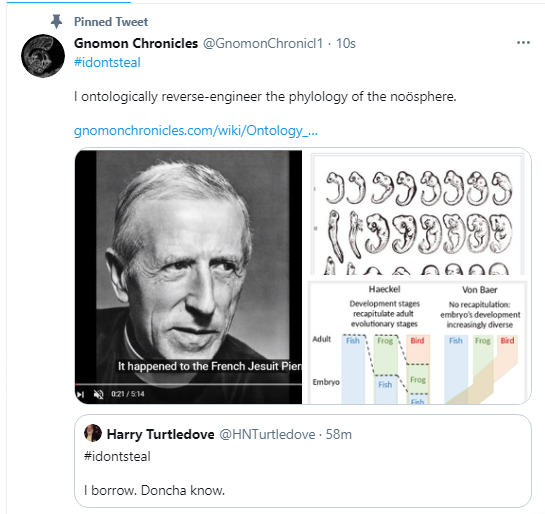Viewport: 545px width, 514px height.
Task: Click the Pinned Tweet label
Action: [x=111, y=22]
